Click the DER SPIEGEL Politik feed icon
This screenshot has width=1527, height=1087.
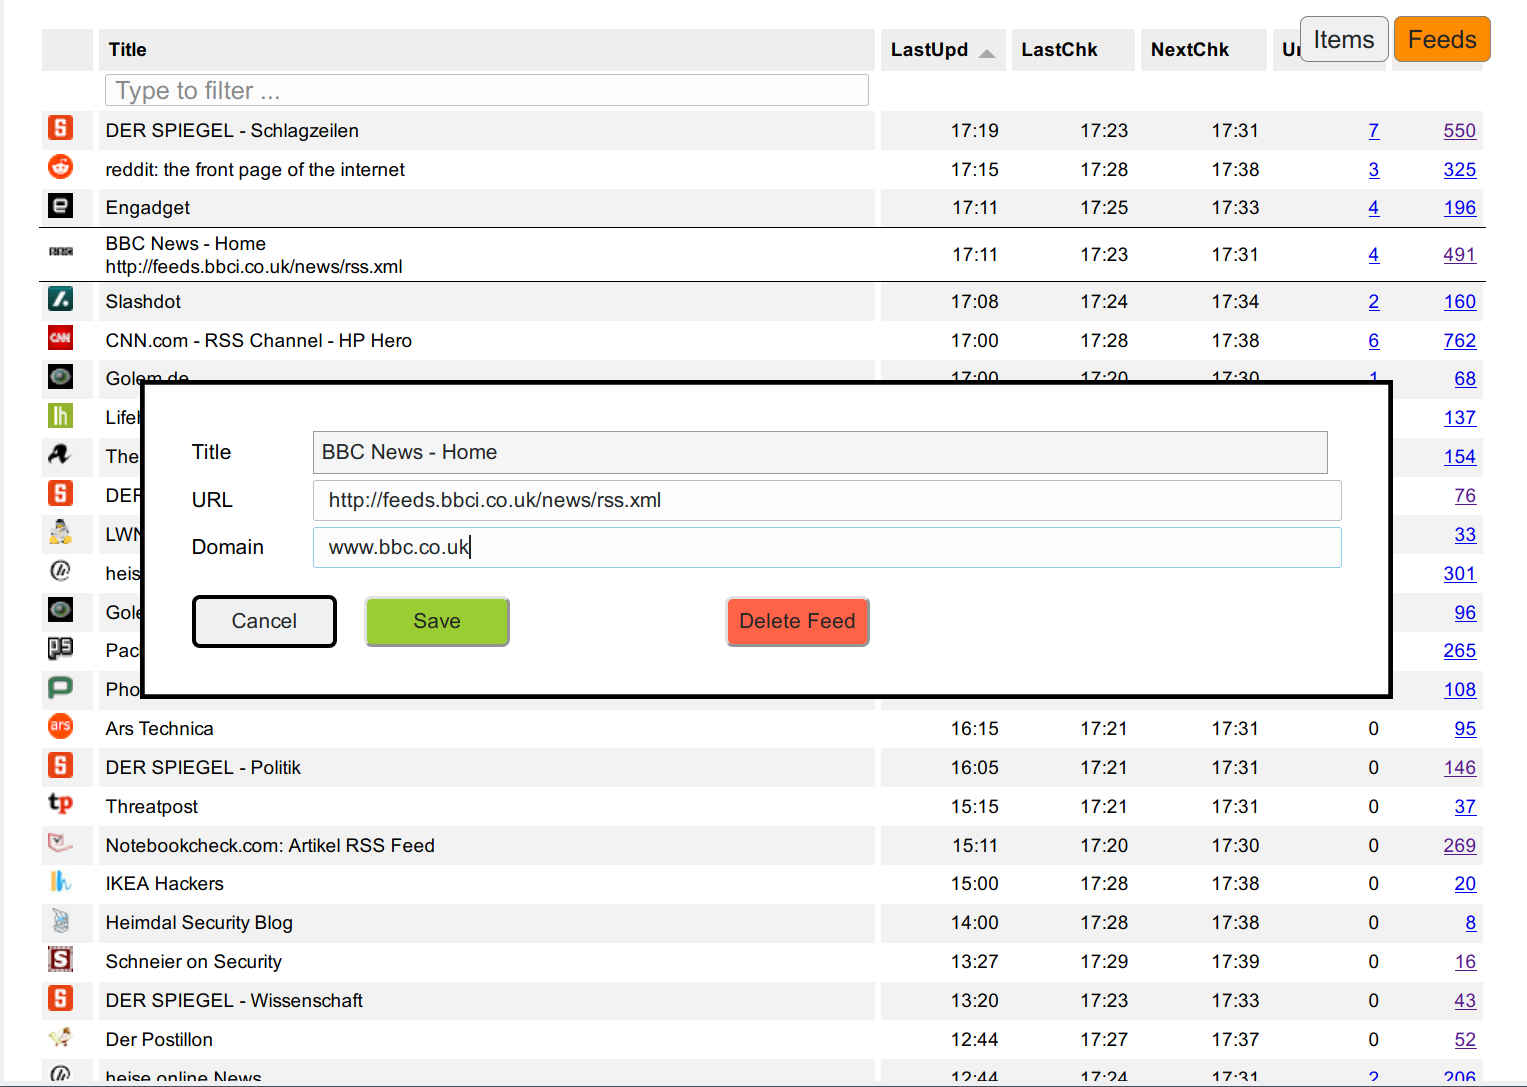point(61,765)
